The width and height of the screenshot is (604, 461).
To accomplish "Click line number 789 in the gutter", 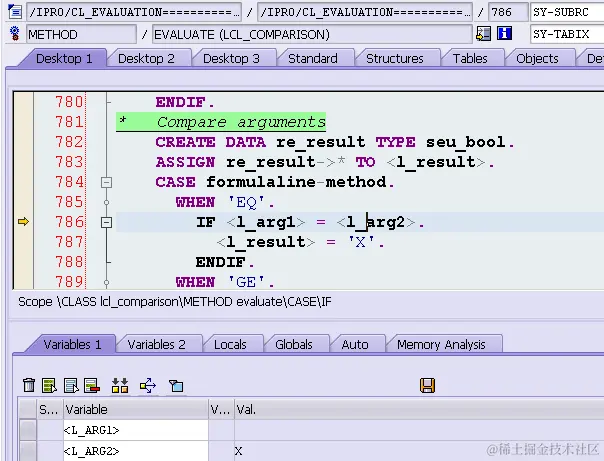I will [69, 282].
